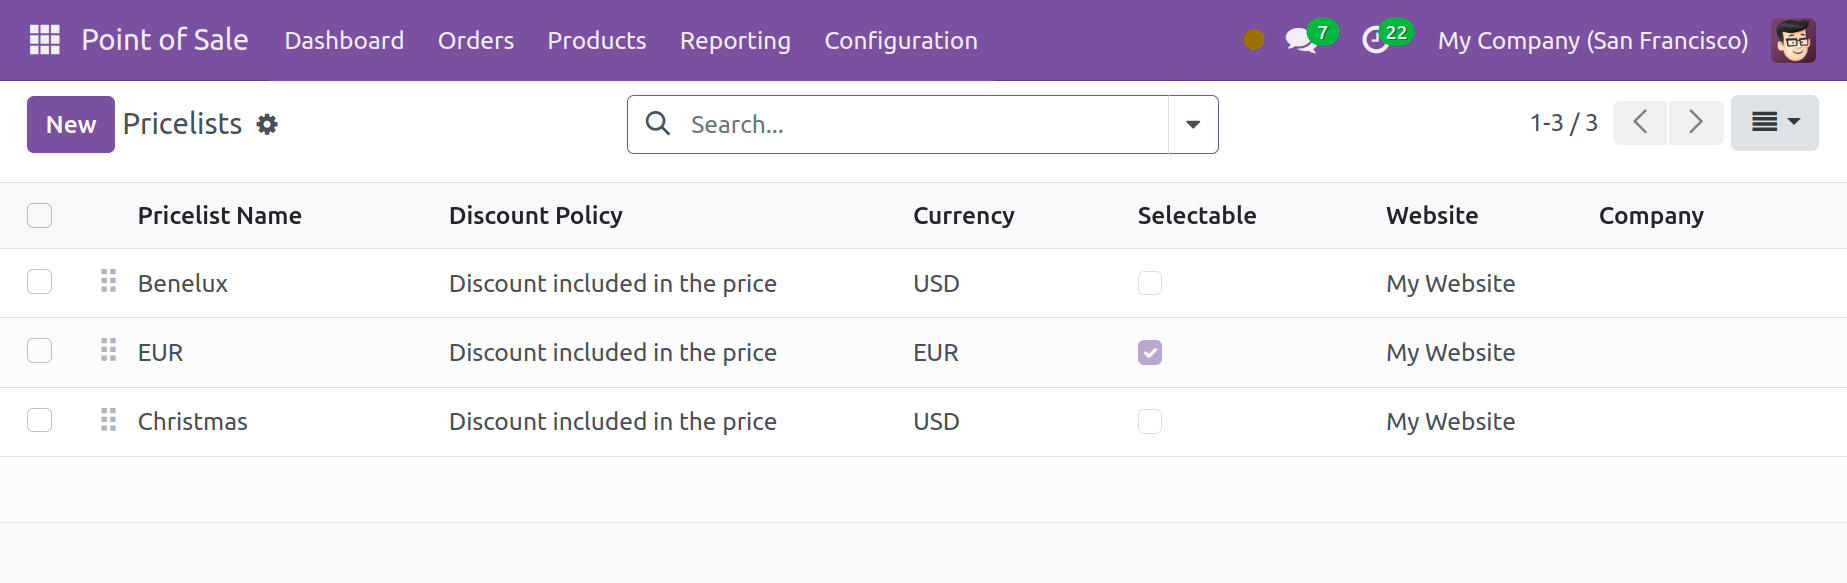
Task: Click the drag handle beside Christmas
Action: 109,420
